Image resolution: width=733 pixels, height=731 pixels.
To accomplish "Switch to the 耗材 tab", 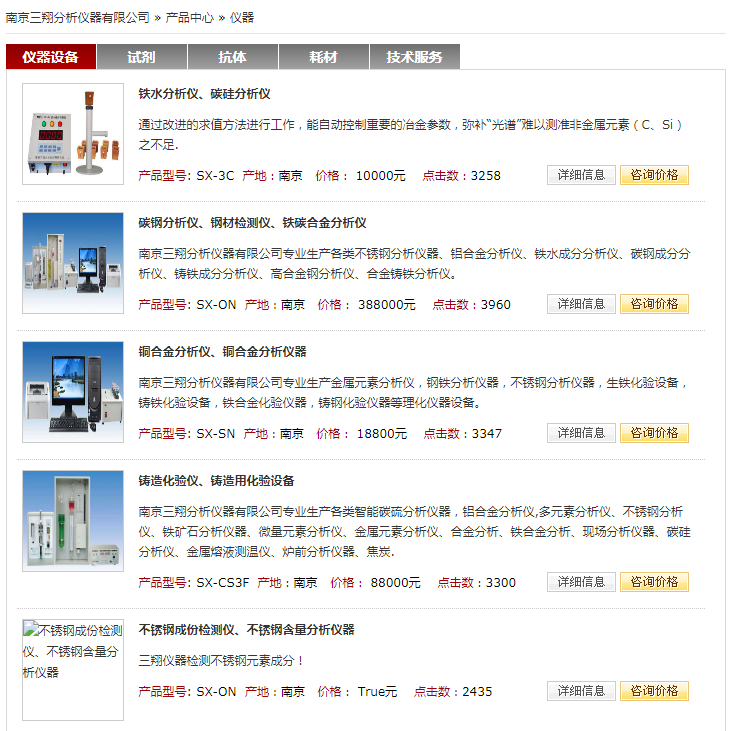I will pos(324,57).
